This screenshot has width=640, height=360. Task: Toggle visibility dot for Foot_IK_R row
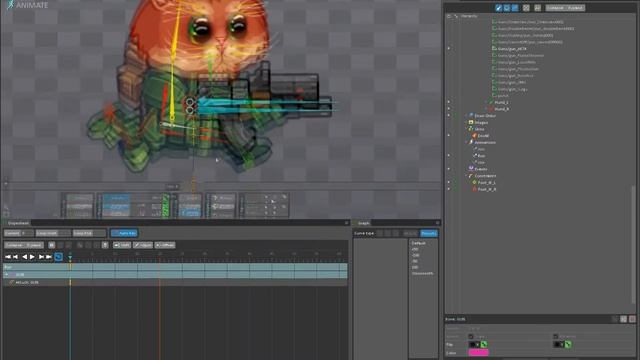point(449,189)
